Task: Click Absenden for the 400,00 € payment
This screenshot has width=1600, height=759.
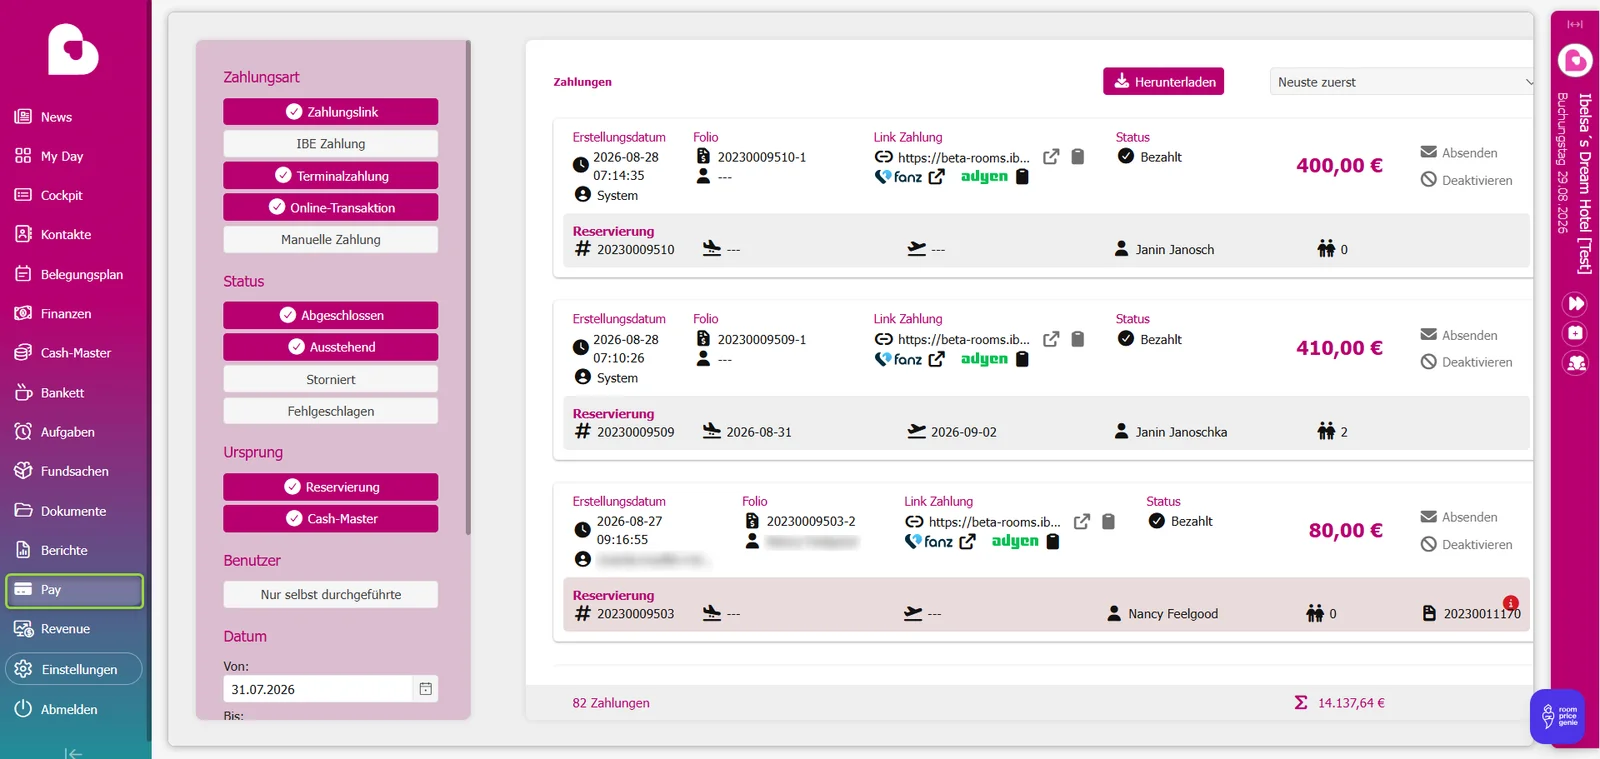Action: 1459,152
